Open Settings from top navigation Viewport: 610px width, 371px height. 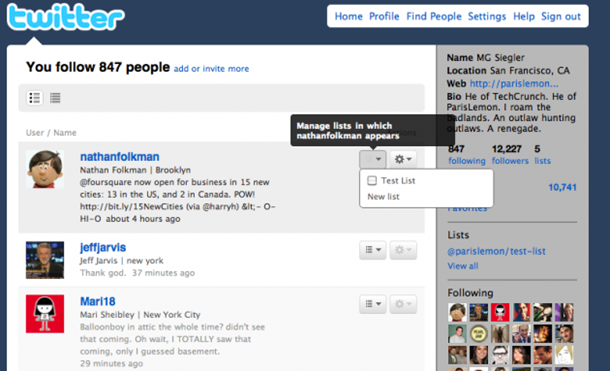coord(487,16)
